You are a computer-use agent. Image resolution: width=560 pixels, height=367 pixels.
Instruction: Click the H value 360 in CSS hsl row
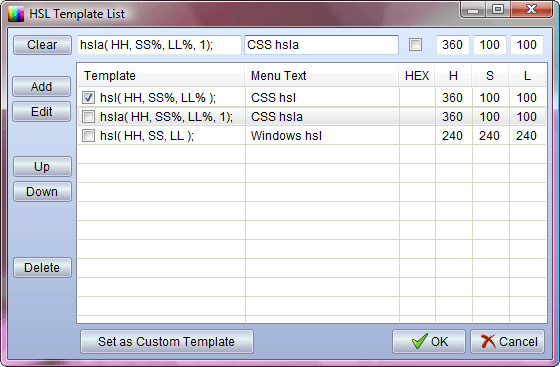coord(452,98)
